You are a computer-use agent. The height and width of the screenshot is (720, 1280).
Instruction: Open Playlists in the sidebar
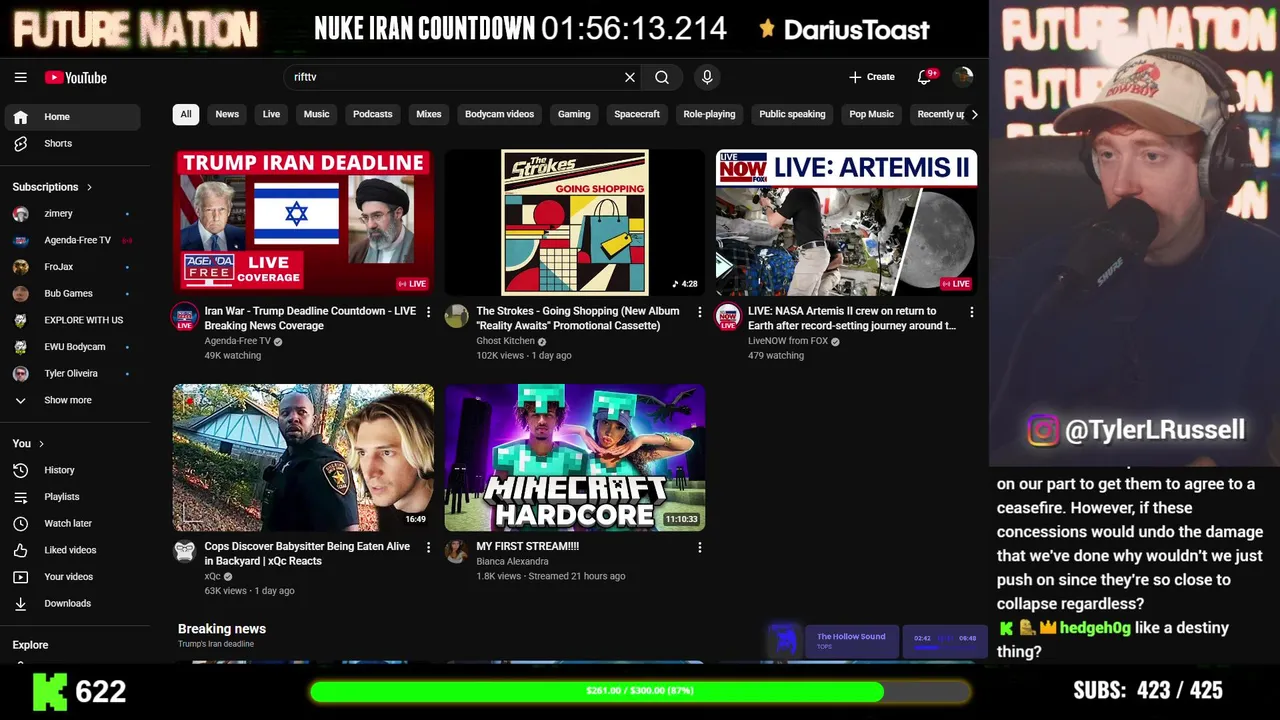tap(72, 497)
